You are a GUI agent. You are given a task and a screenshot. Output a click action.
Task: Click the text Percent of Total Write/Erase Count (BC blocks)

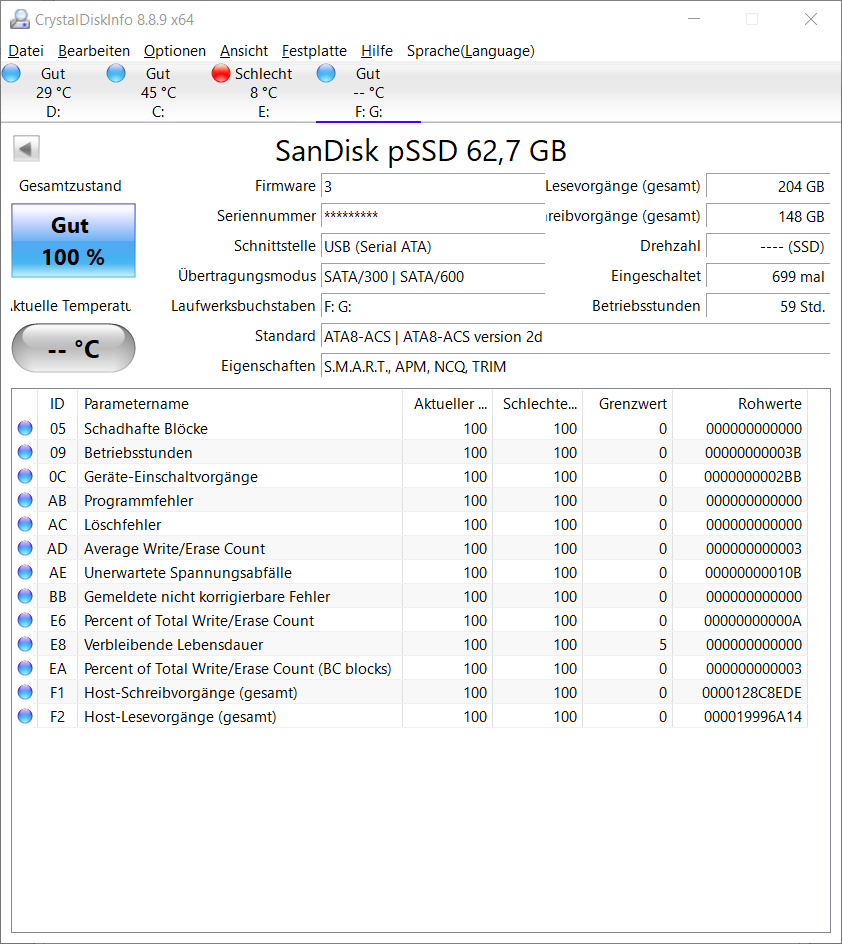(238, 668)
